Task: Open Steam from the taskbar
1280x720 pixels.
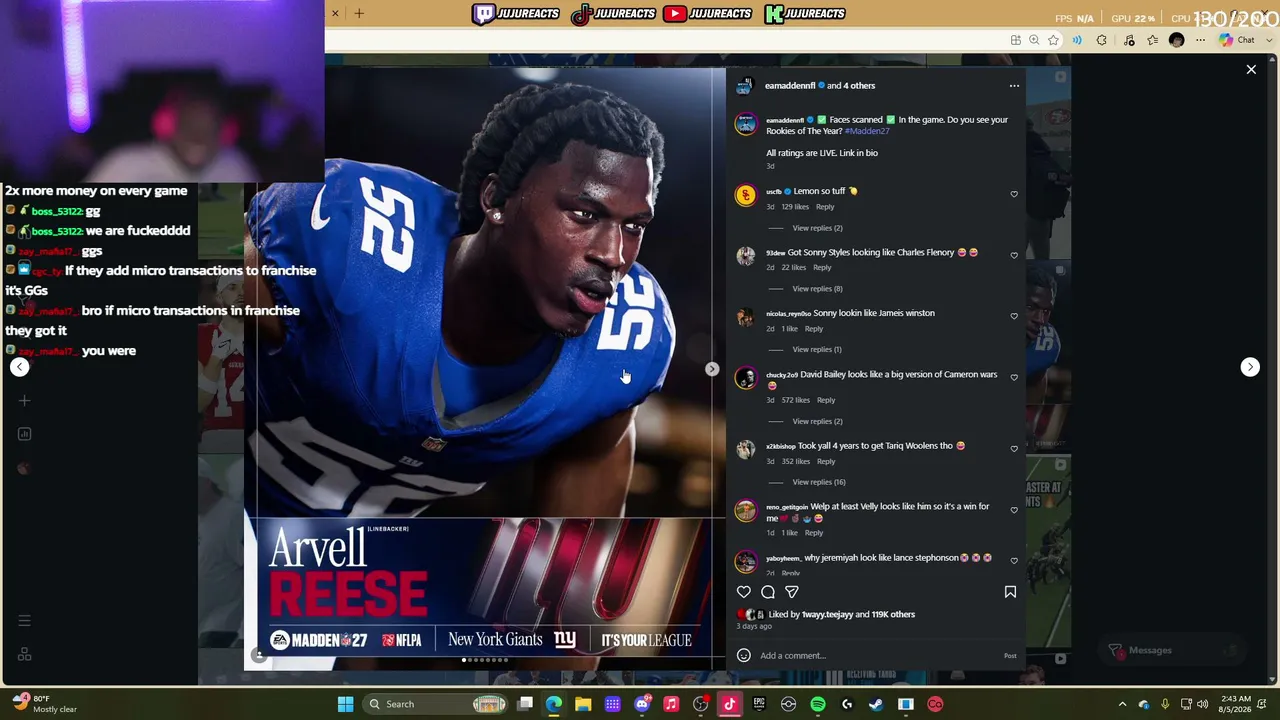Action: coord(876,704)
